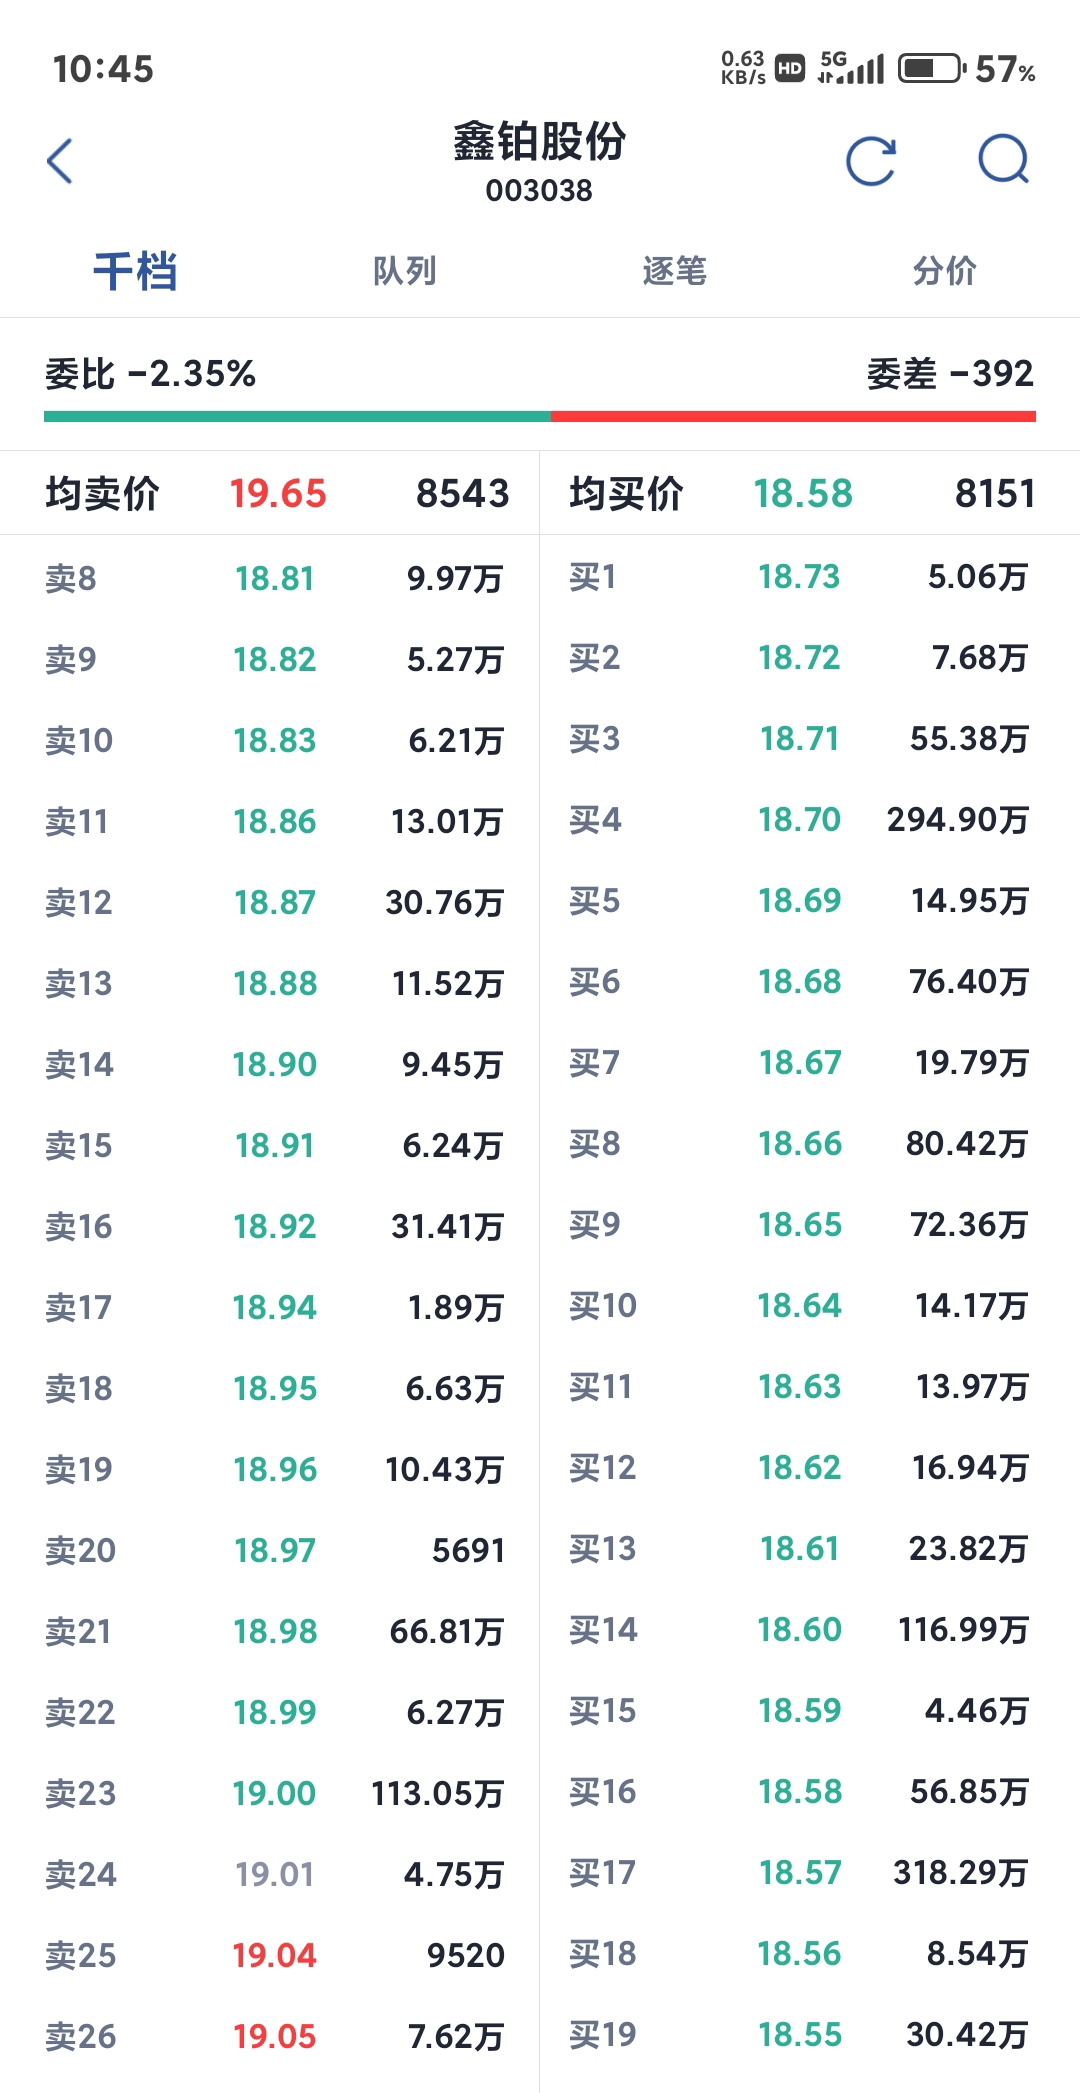1080x2093 pixels.
Task: Open the search magnifier icon
Action: [1004, 160]
